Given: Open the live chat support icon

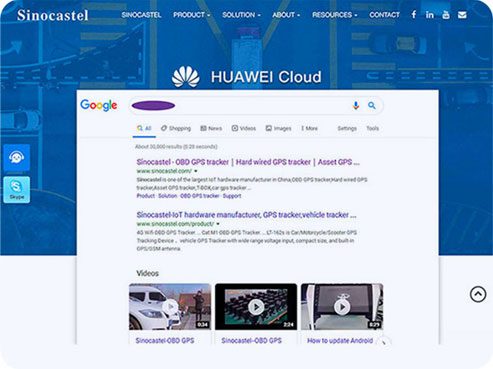Looking at the screenshot, I should pyautogui.click(x=16, y=157).
